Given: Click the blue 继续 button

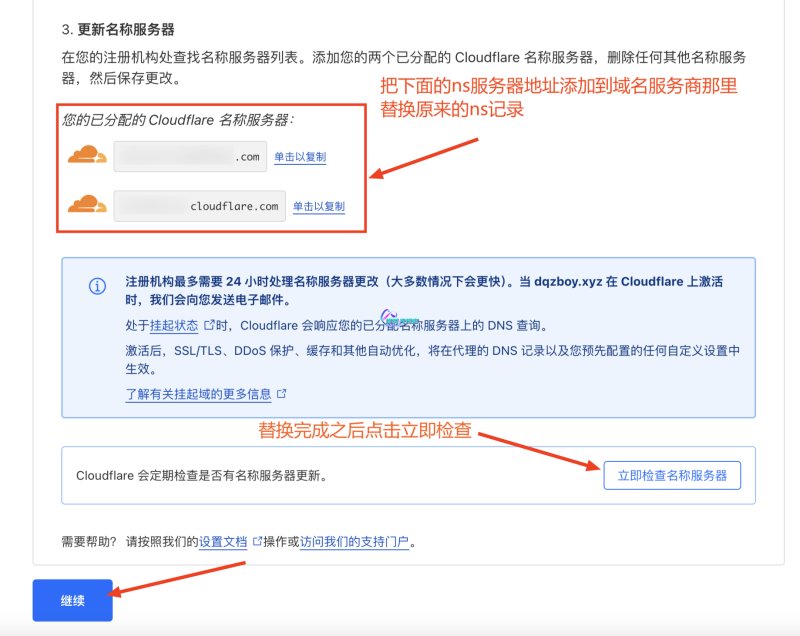Looking at the screenshot, I should click(72, 600).
